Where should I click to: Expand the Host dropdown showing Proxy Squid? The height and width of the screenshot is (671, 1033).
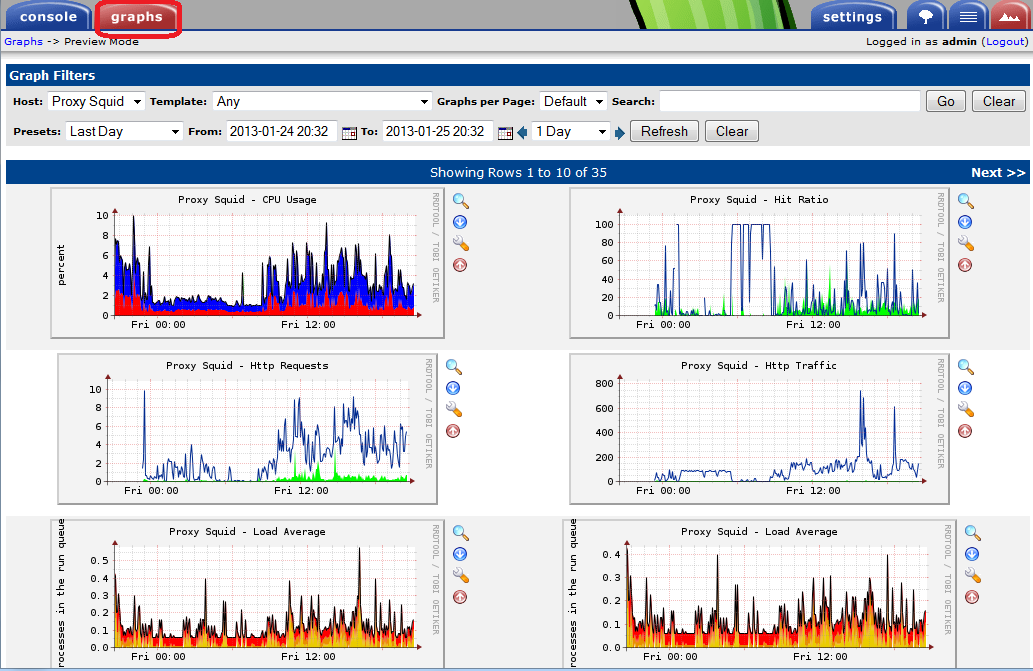coord(96,101)
